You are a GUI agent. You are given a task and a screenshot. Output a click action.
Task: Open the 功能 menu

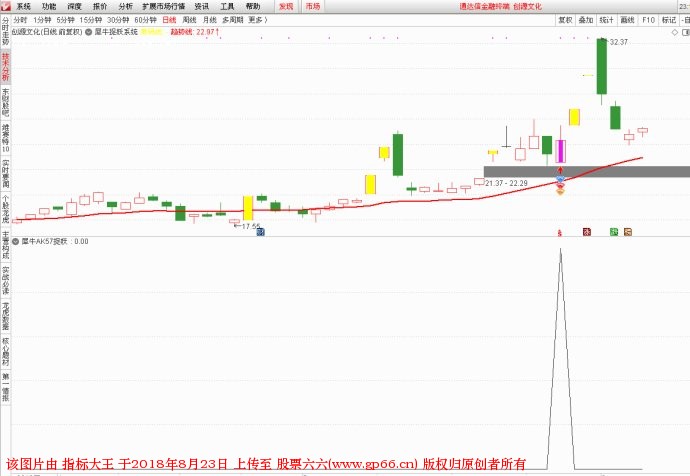49,7
